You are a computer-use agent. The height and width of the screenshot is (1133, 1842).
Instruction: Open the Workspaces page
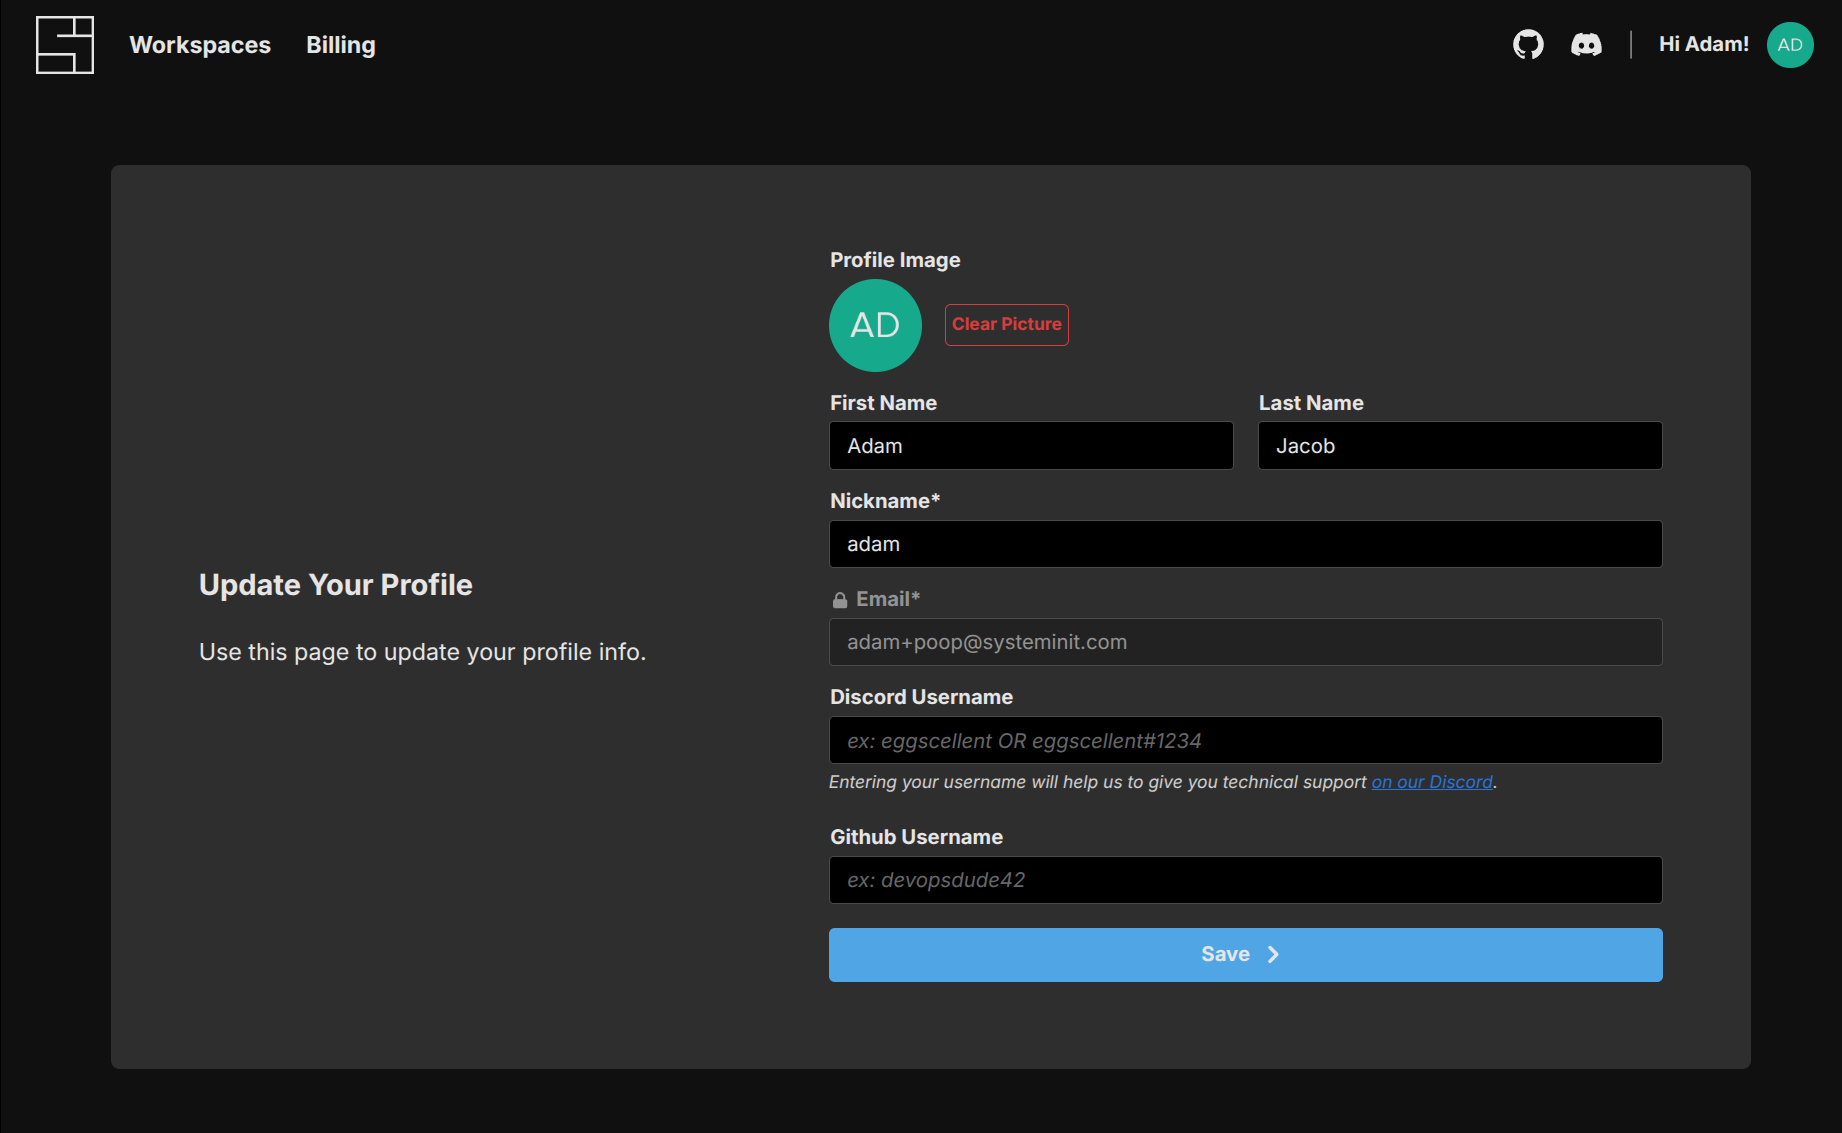[200, 45]
